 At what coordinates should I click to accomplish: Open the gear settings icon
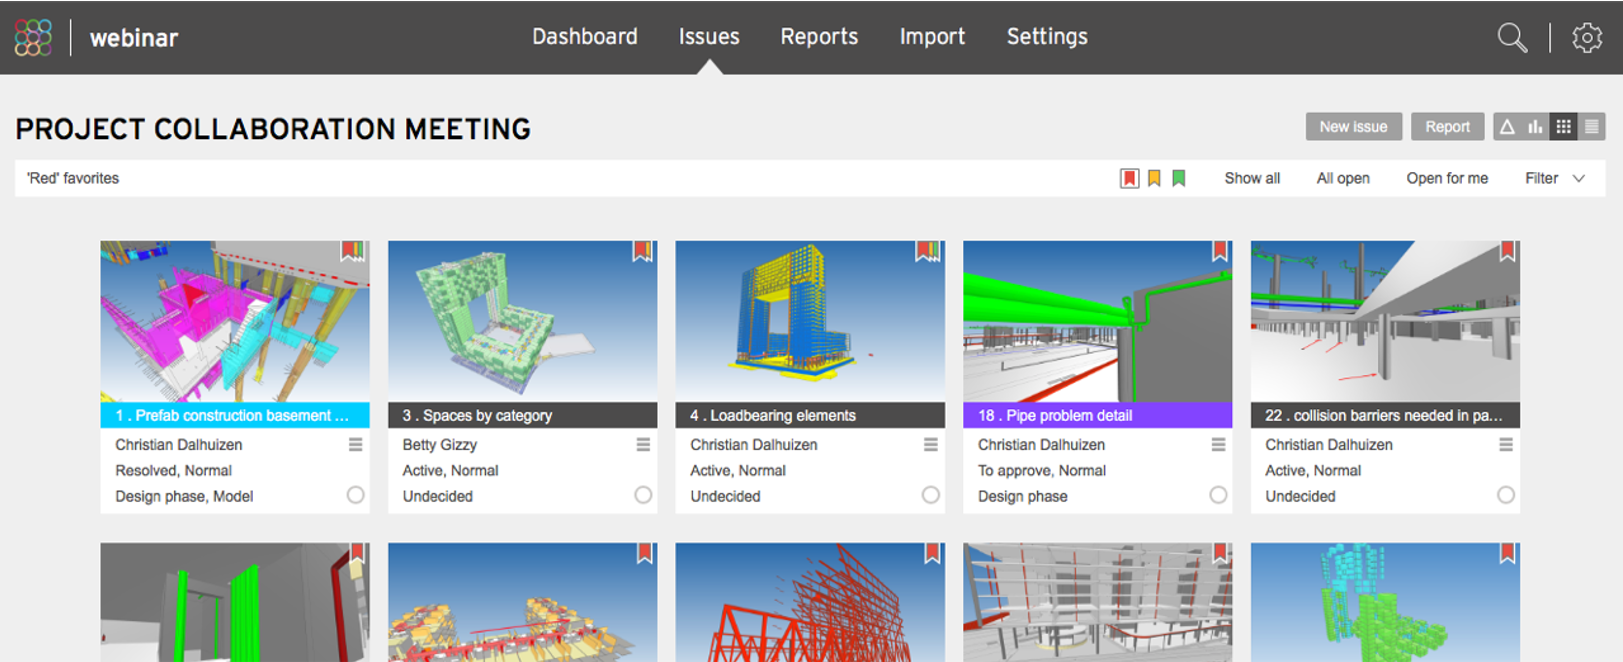point(1587,38)
